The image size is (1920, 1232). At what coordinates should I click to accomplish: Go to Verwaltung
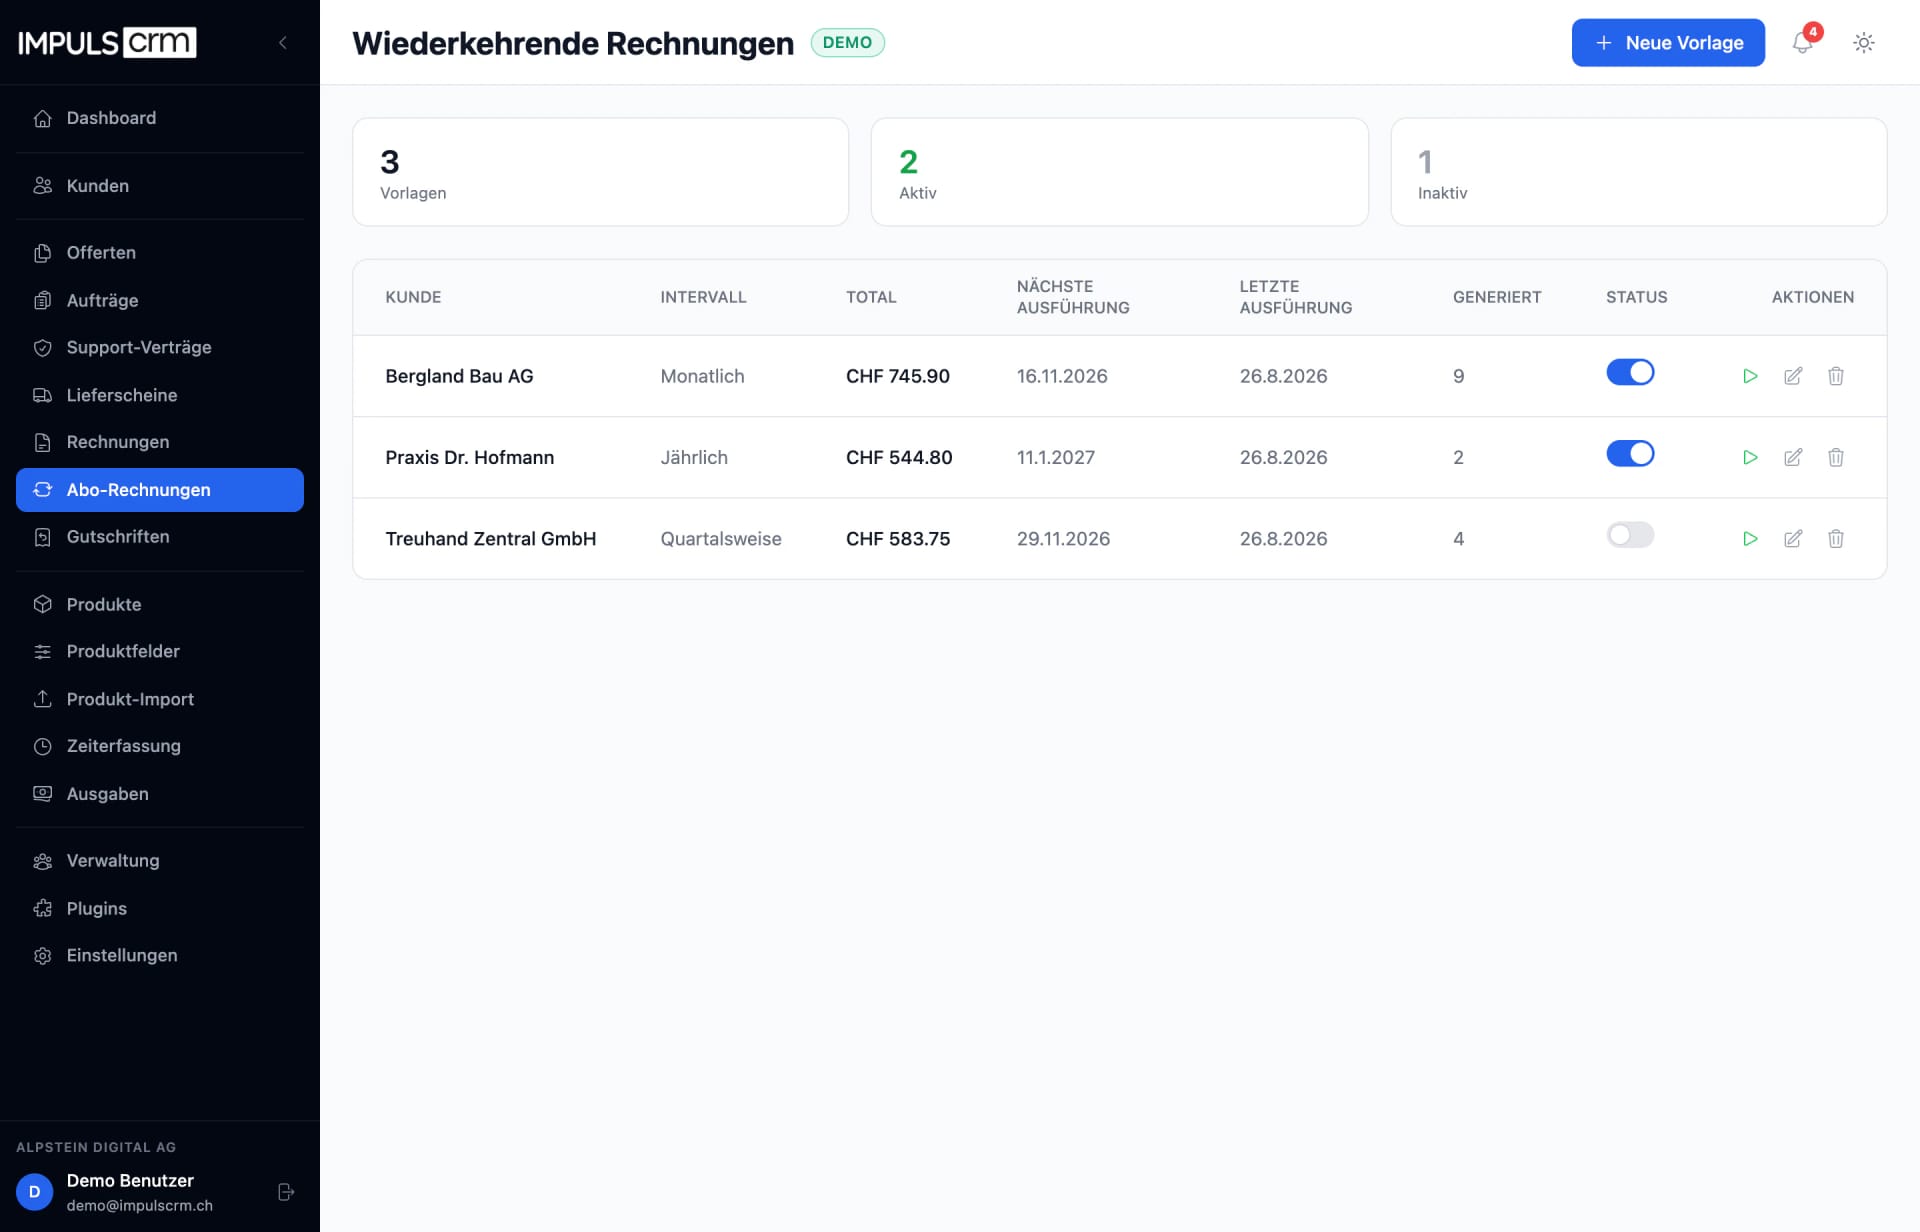(x=160, y=861)
